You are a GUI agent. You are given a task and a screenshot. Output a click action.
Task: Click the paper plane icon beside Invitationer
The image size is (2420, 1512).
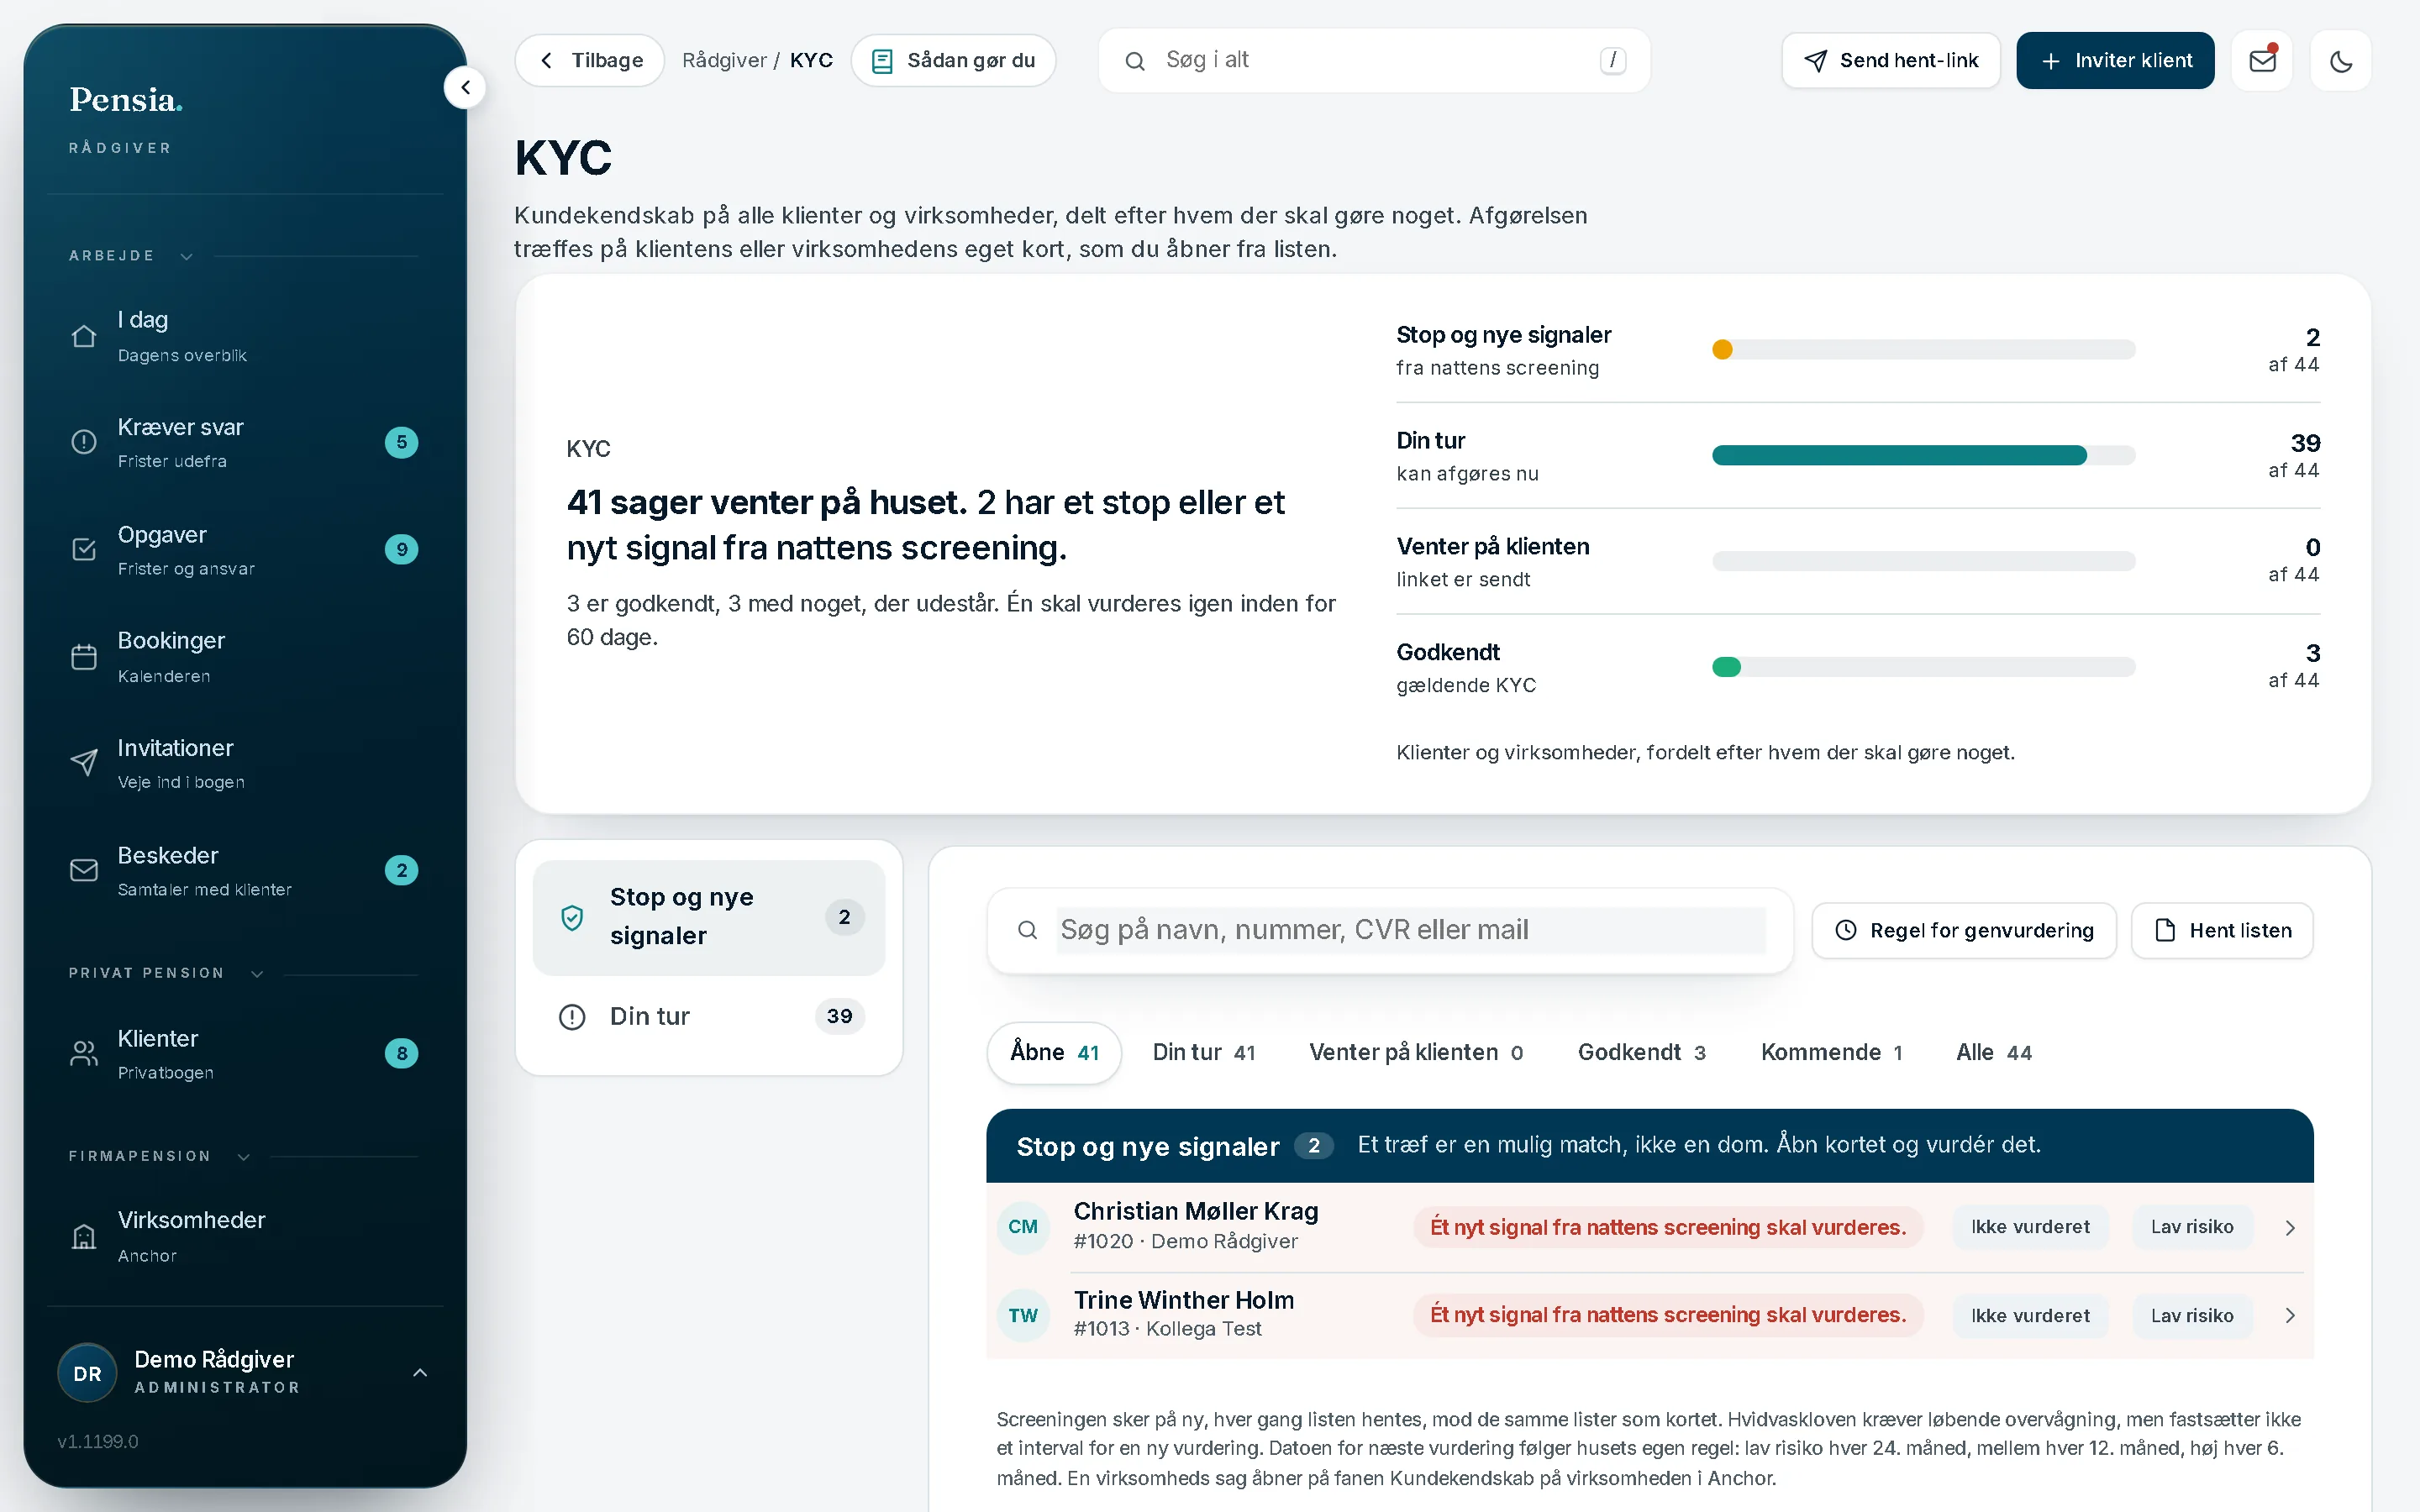coord(84,763)
